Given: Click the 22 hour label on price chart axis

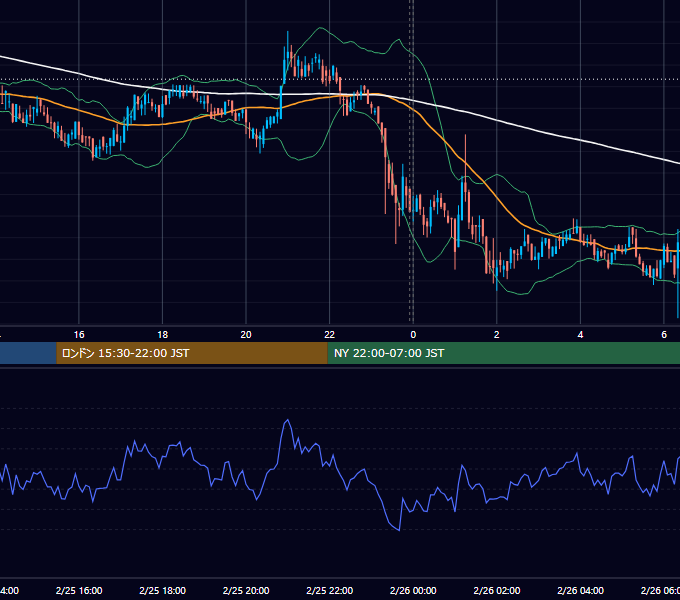Looking at the screenshot, I should [330, 335].
